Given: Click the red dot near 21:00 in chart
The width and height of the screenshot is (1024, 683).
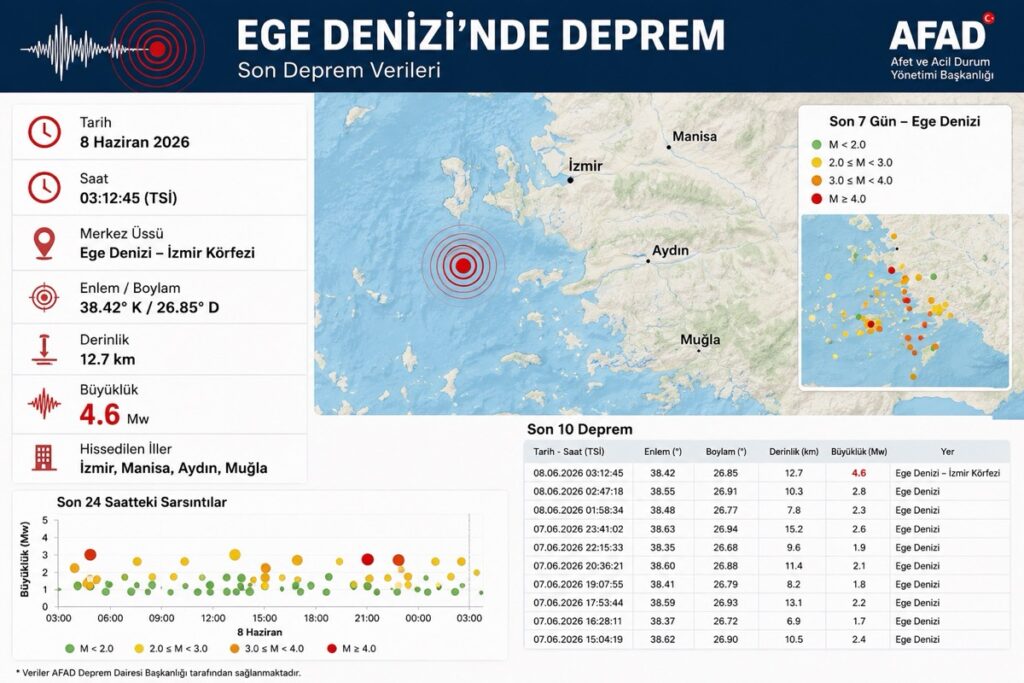Looking at the screenshot, I should coord(368,559).
